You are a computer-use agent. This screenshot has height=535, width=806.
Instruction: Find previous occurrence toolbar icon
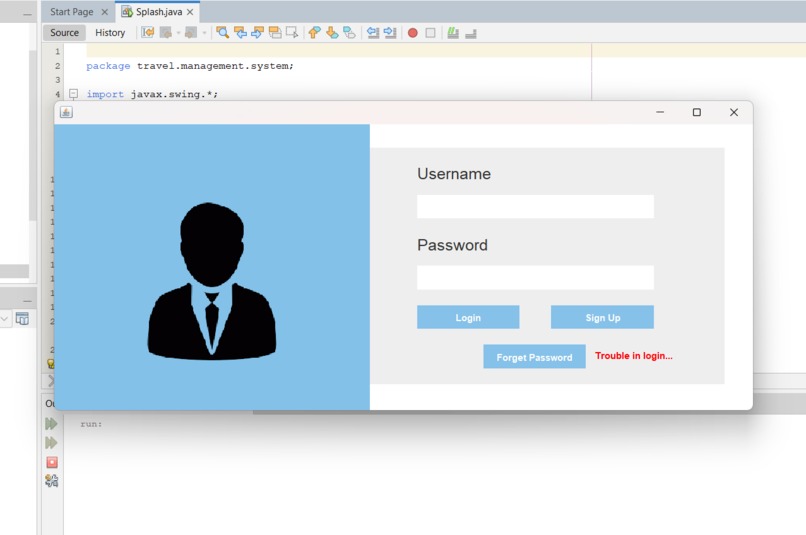(x=240, y=33)
